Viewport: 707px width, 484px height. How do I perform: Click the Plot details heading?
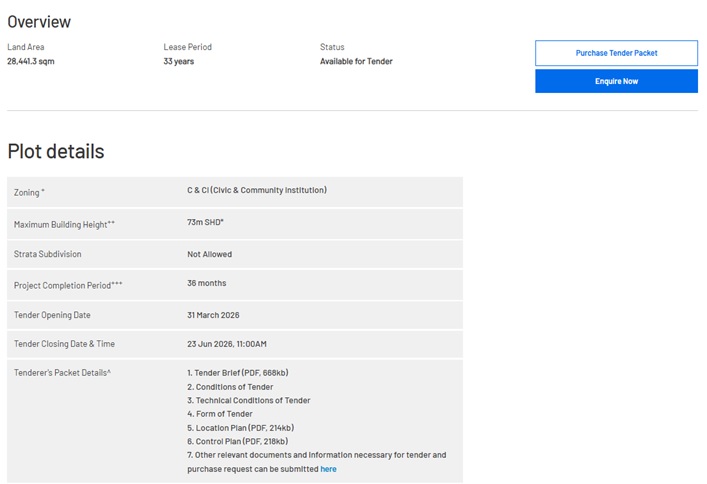coord(56,152)
